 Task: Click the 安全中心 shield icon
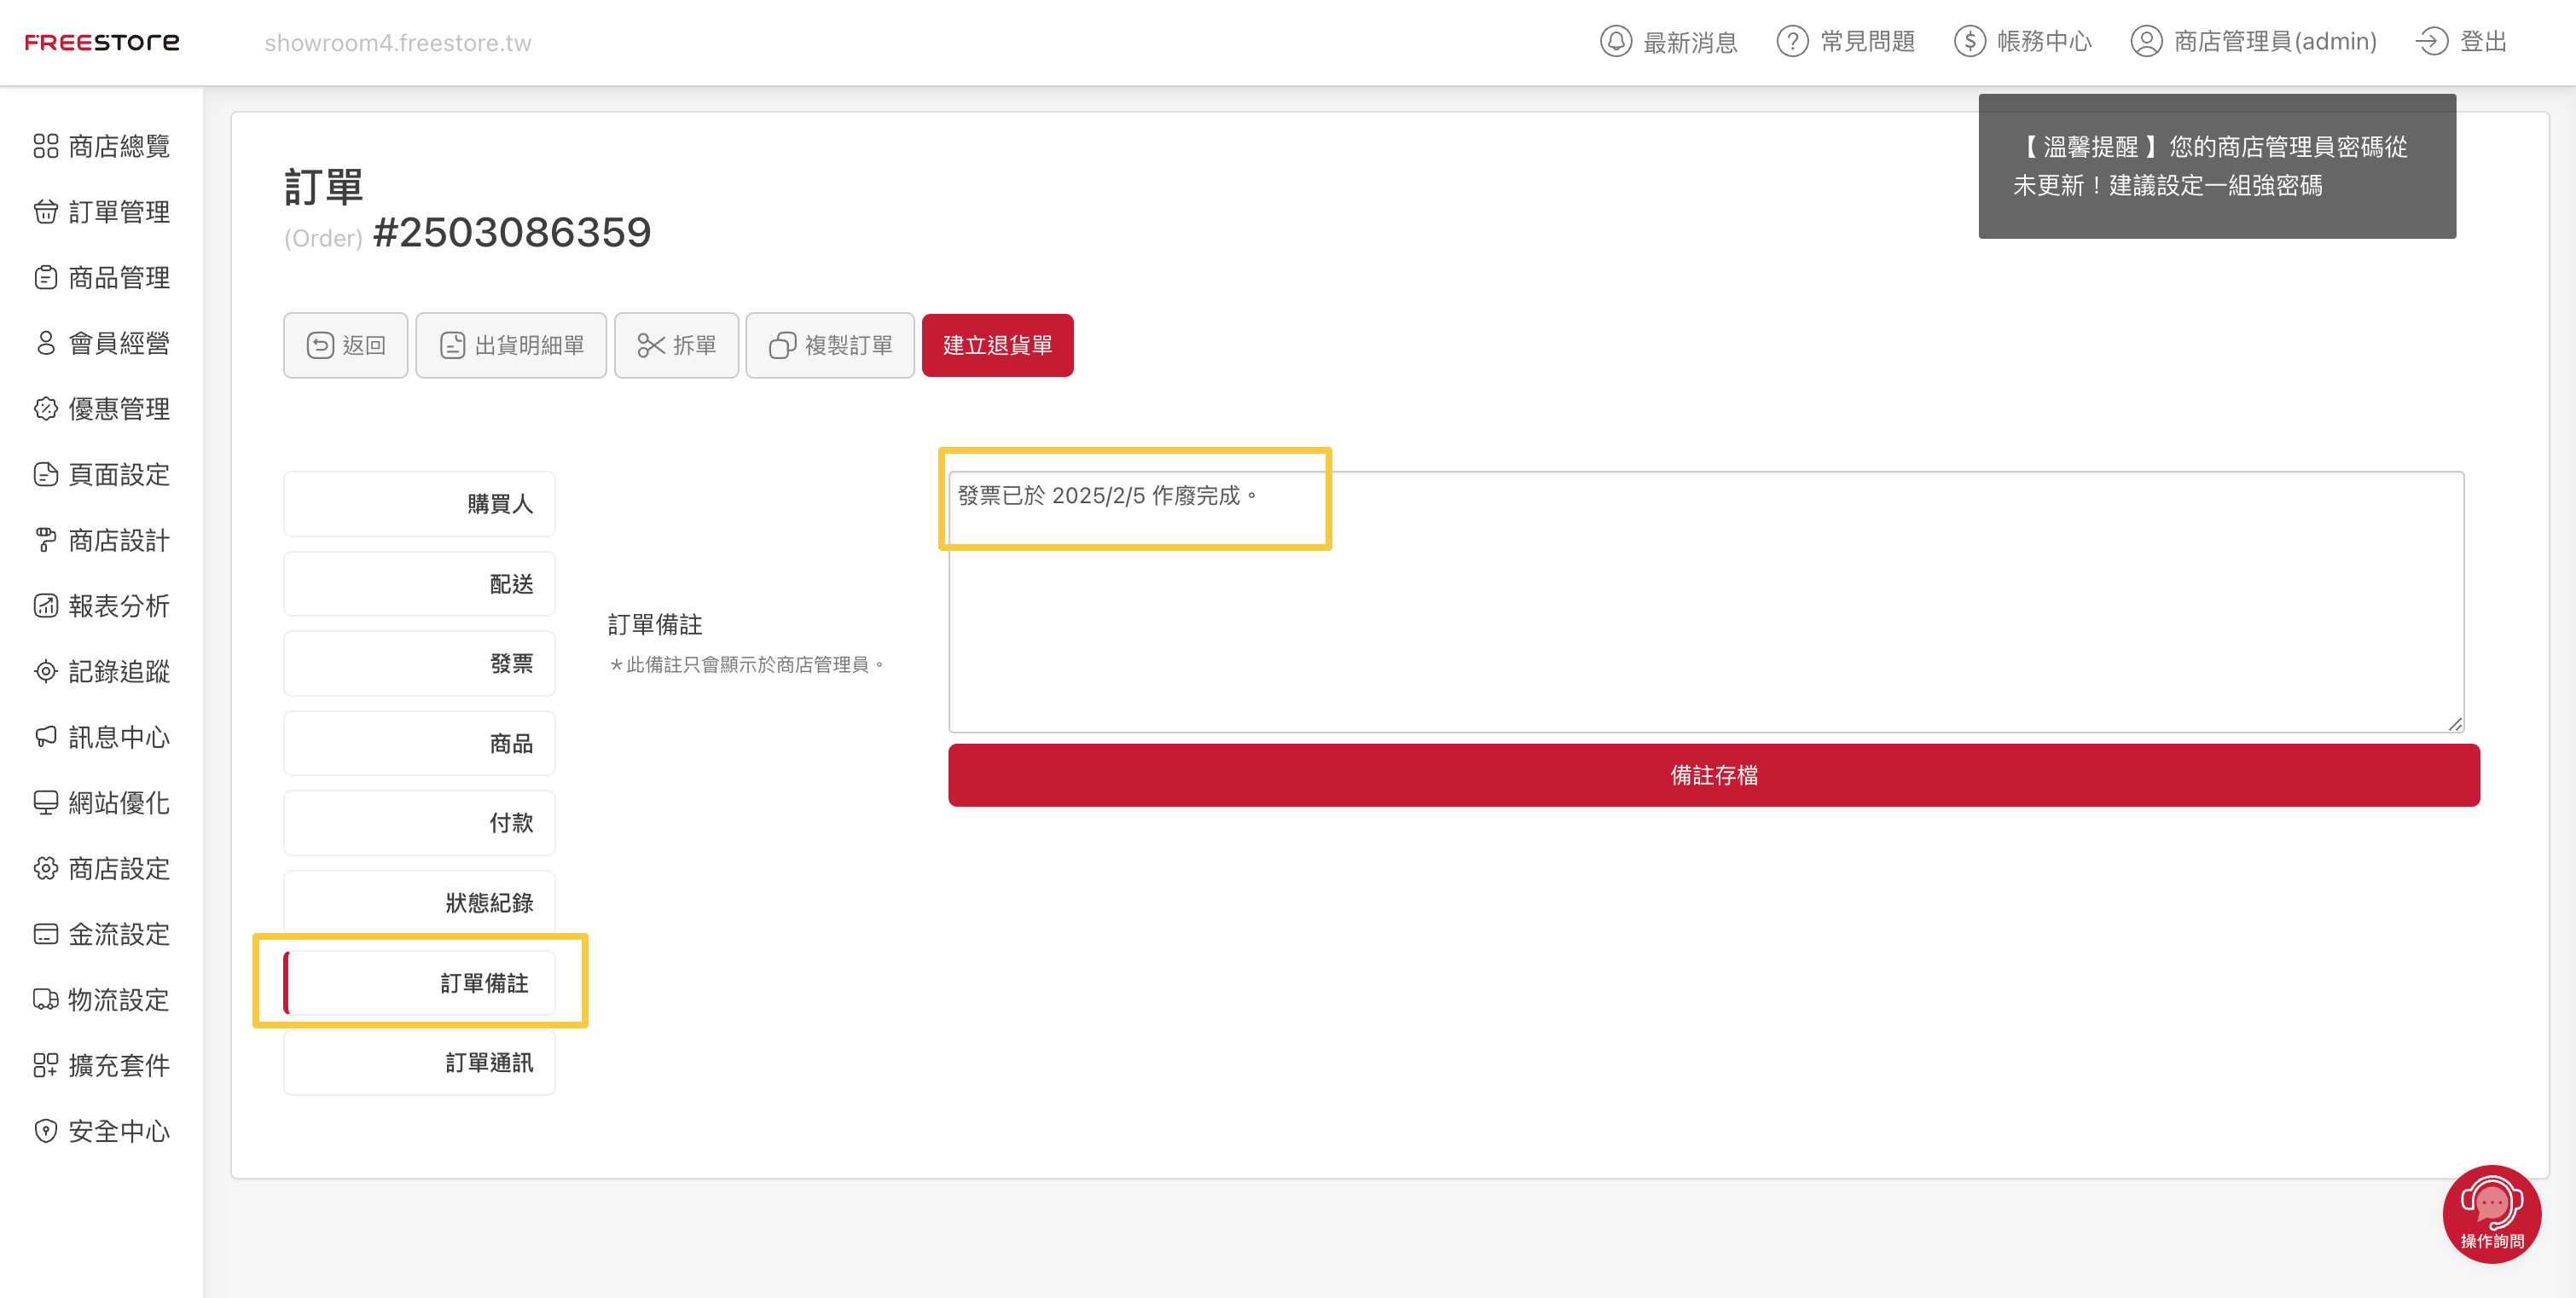coord(45,1130)
